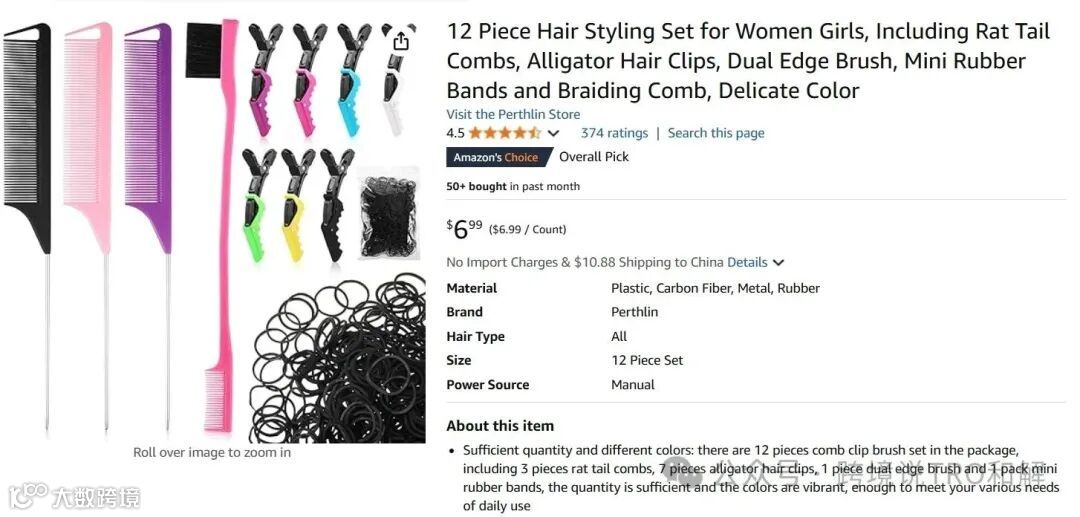Screen dimensions: 1080x517
Task: Click the star rating icons
Action: click(x=504, y=133)
